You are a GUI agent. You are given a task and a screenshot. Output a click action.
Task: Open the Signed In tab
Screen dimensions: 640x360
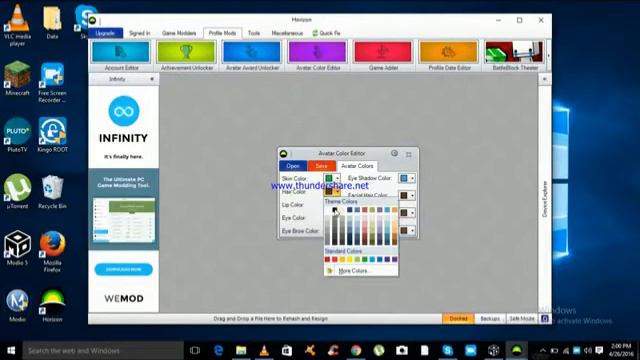pyautogui.click(x=140, y=33)
